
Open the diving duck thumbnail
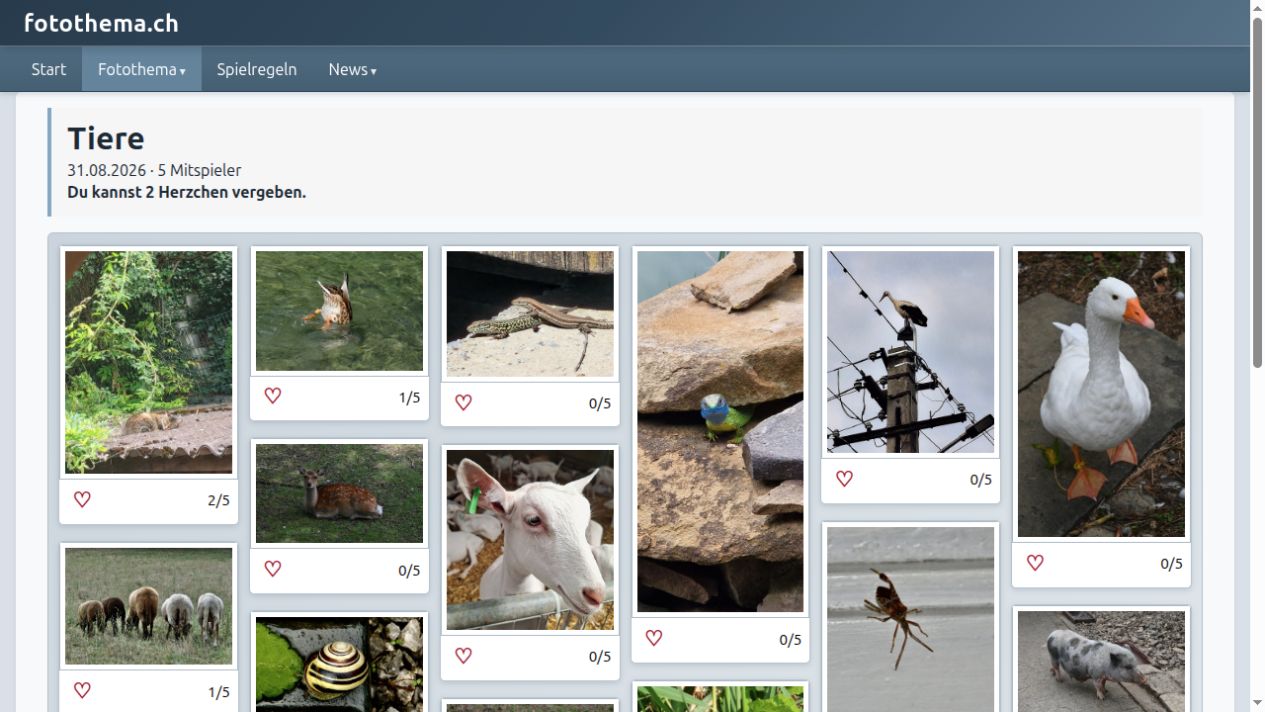click(339, 311)
